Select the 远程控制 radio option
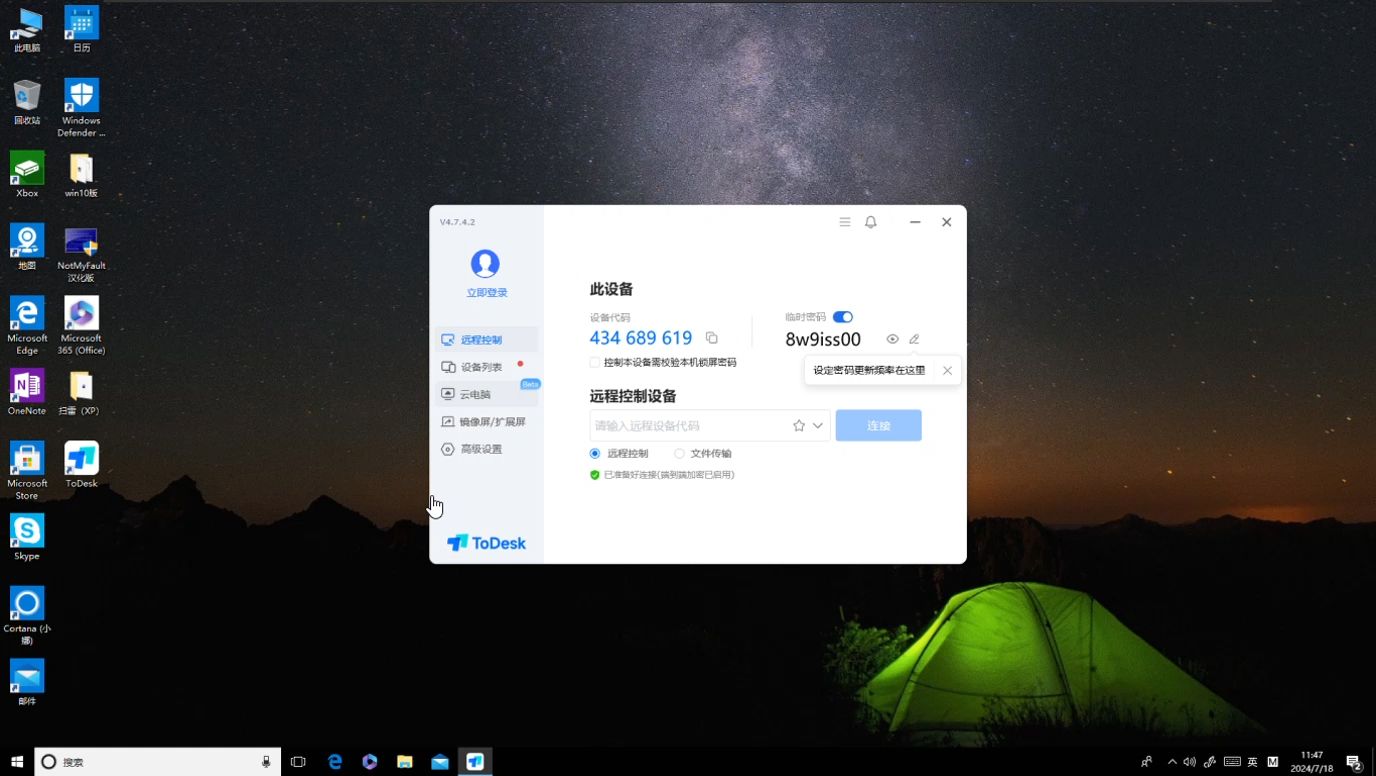Image resolution: width=1376 pixels, height=776 pixels. [x=595, y=453]
